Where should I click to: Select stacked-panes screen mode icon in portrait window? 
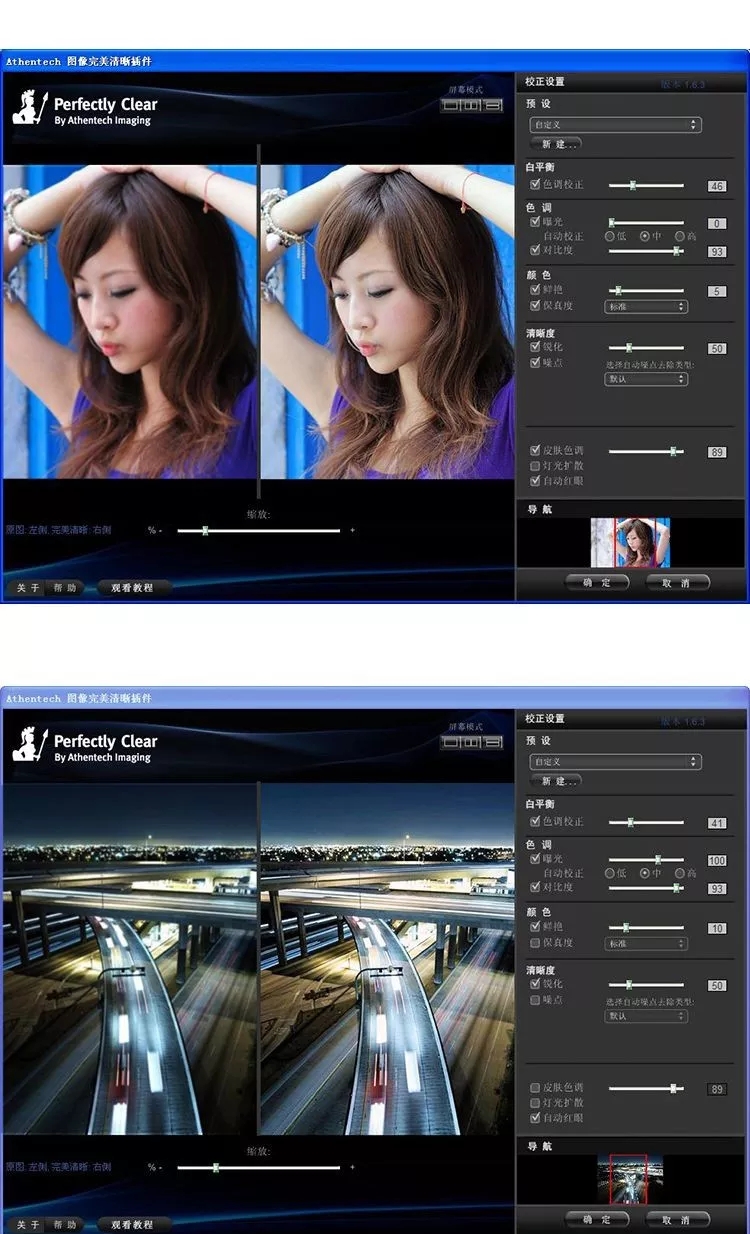click(492, 104)
